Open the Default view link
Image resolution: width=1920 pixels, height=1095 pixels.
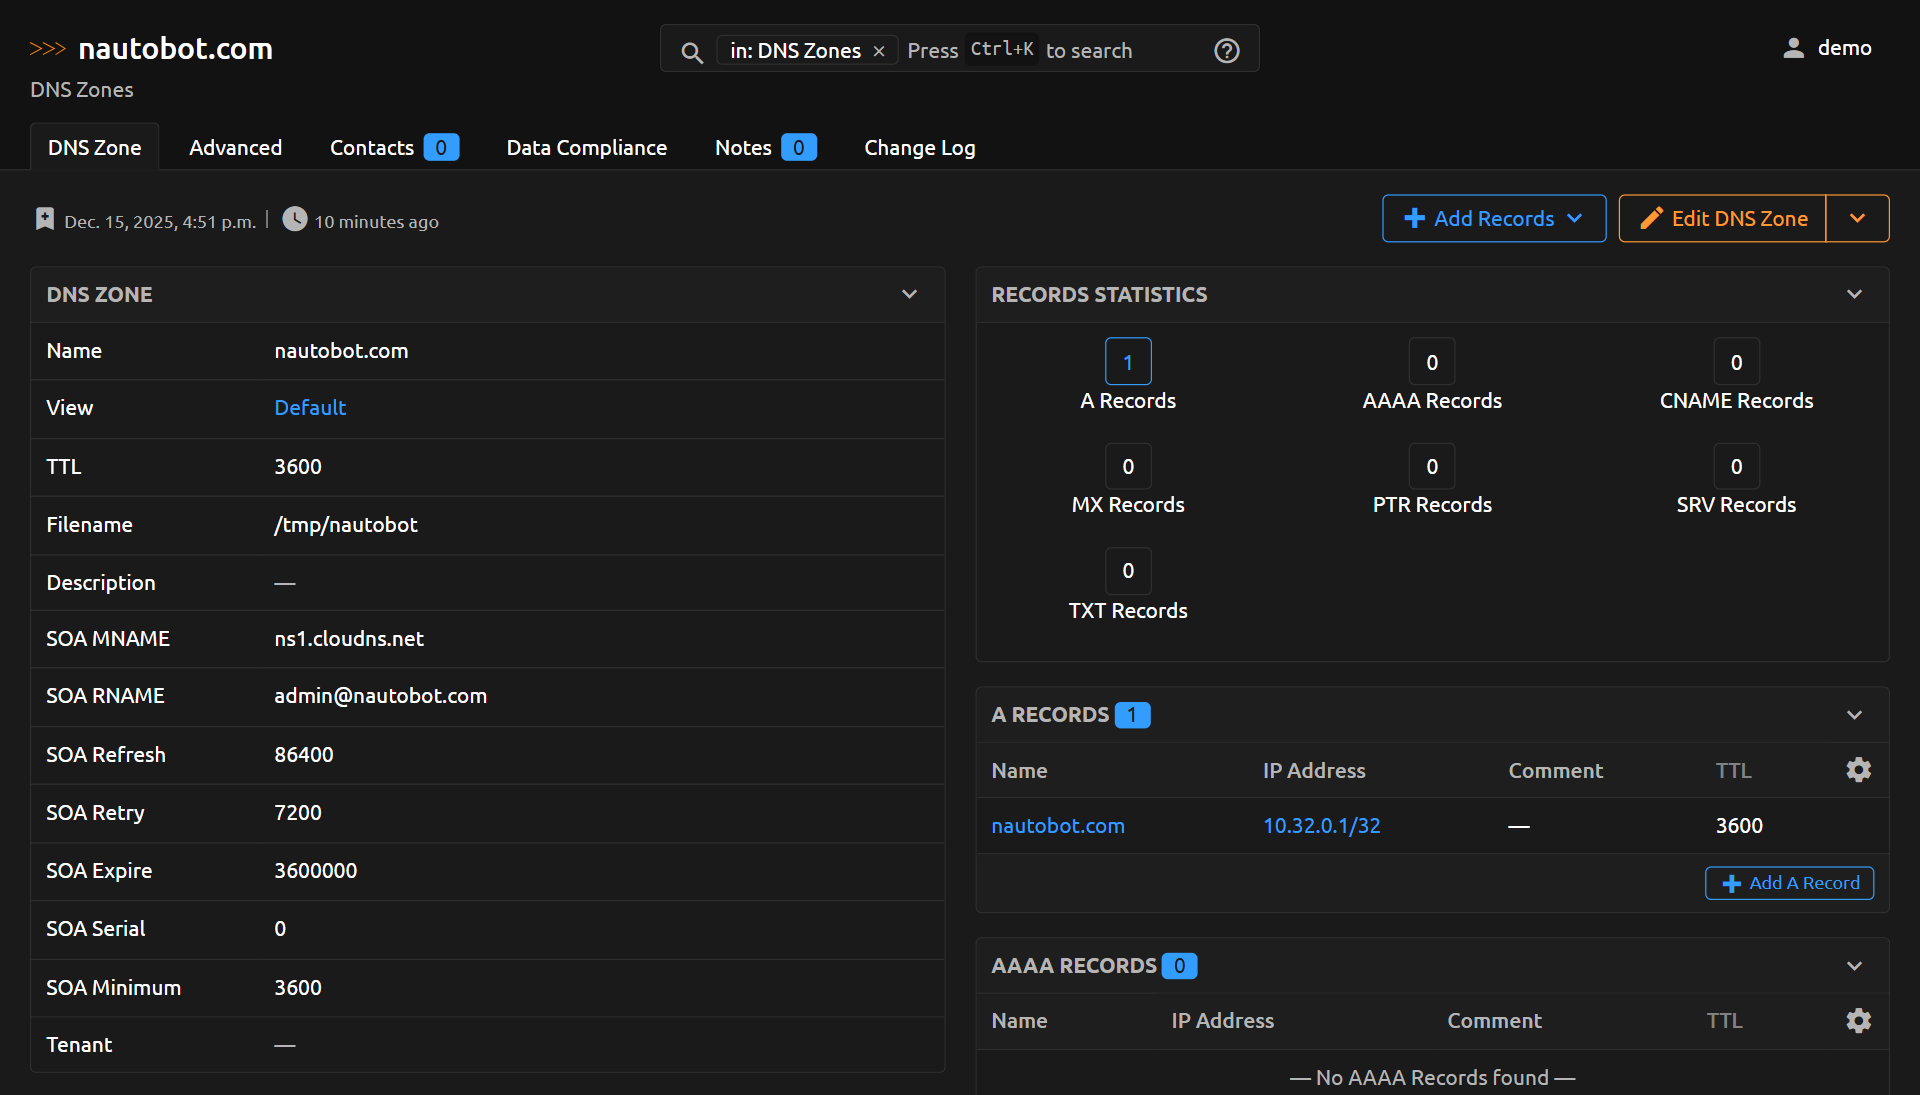click(310, 407)
